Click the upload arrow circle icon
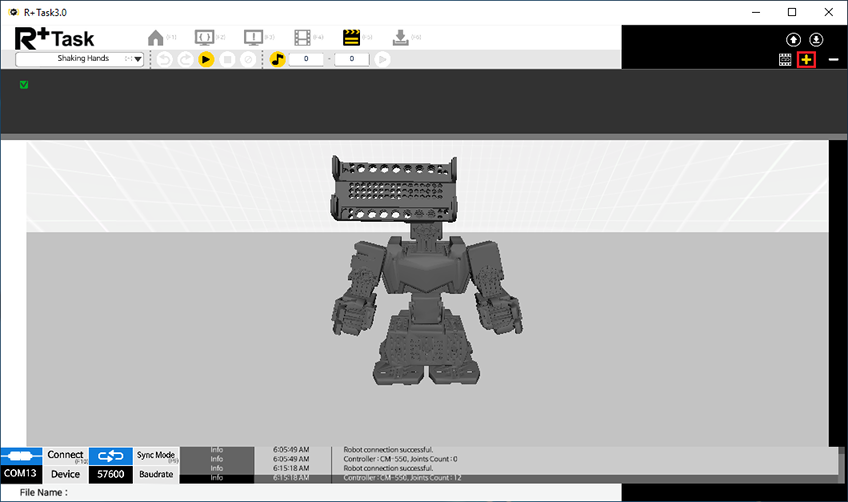The width and height of the screenshot is (848, 502). coord(794,40)
